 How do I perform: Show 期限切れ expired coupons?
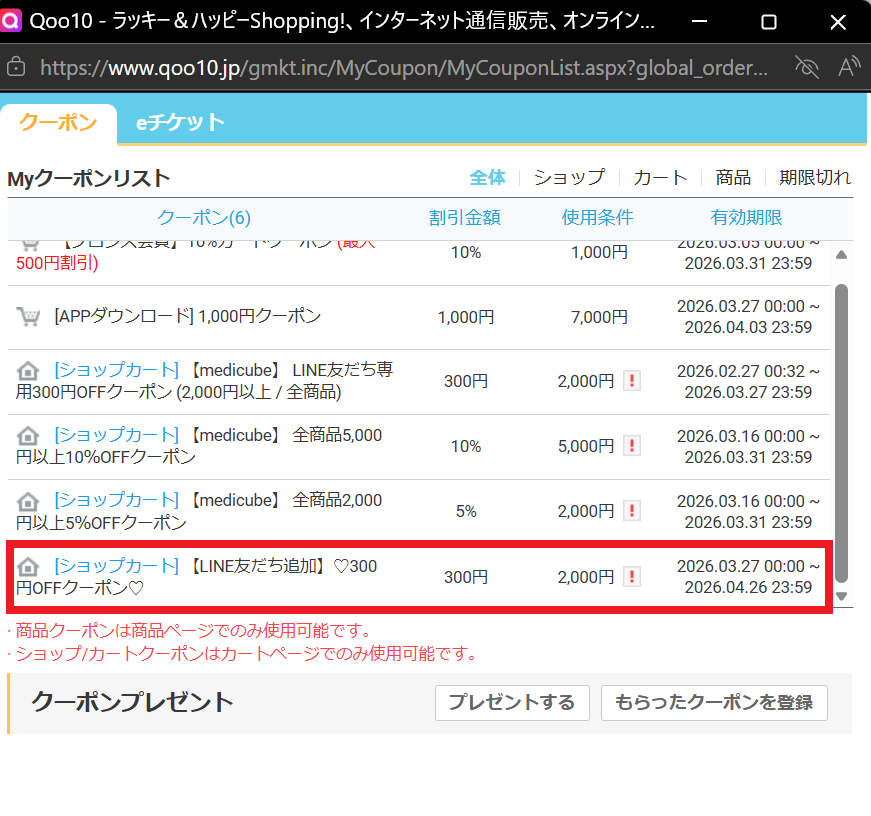coord(815,177)
